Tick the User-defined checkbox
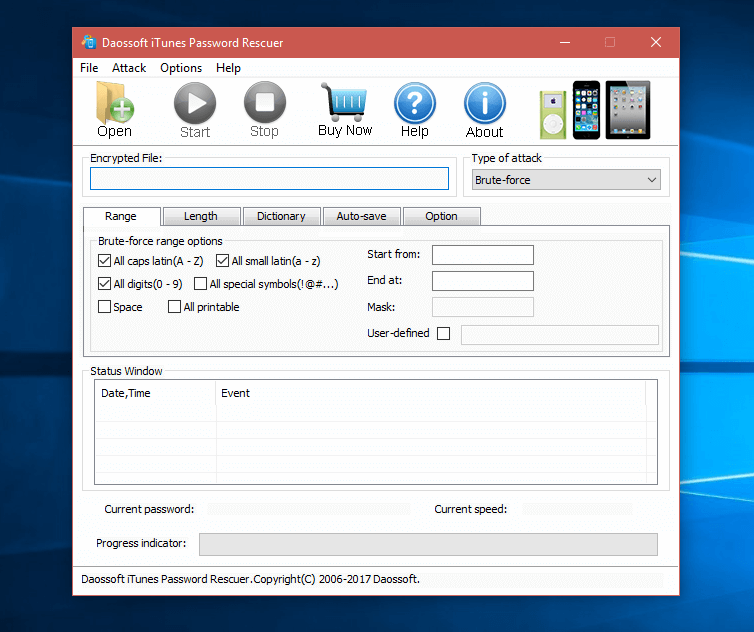 click(x=443, y=333)
